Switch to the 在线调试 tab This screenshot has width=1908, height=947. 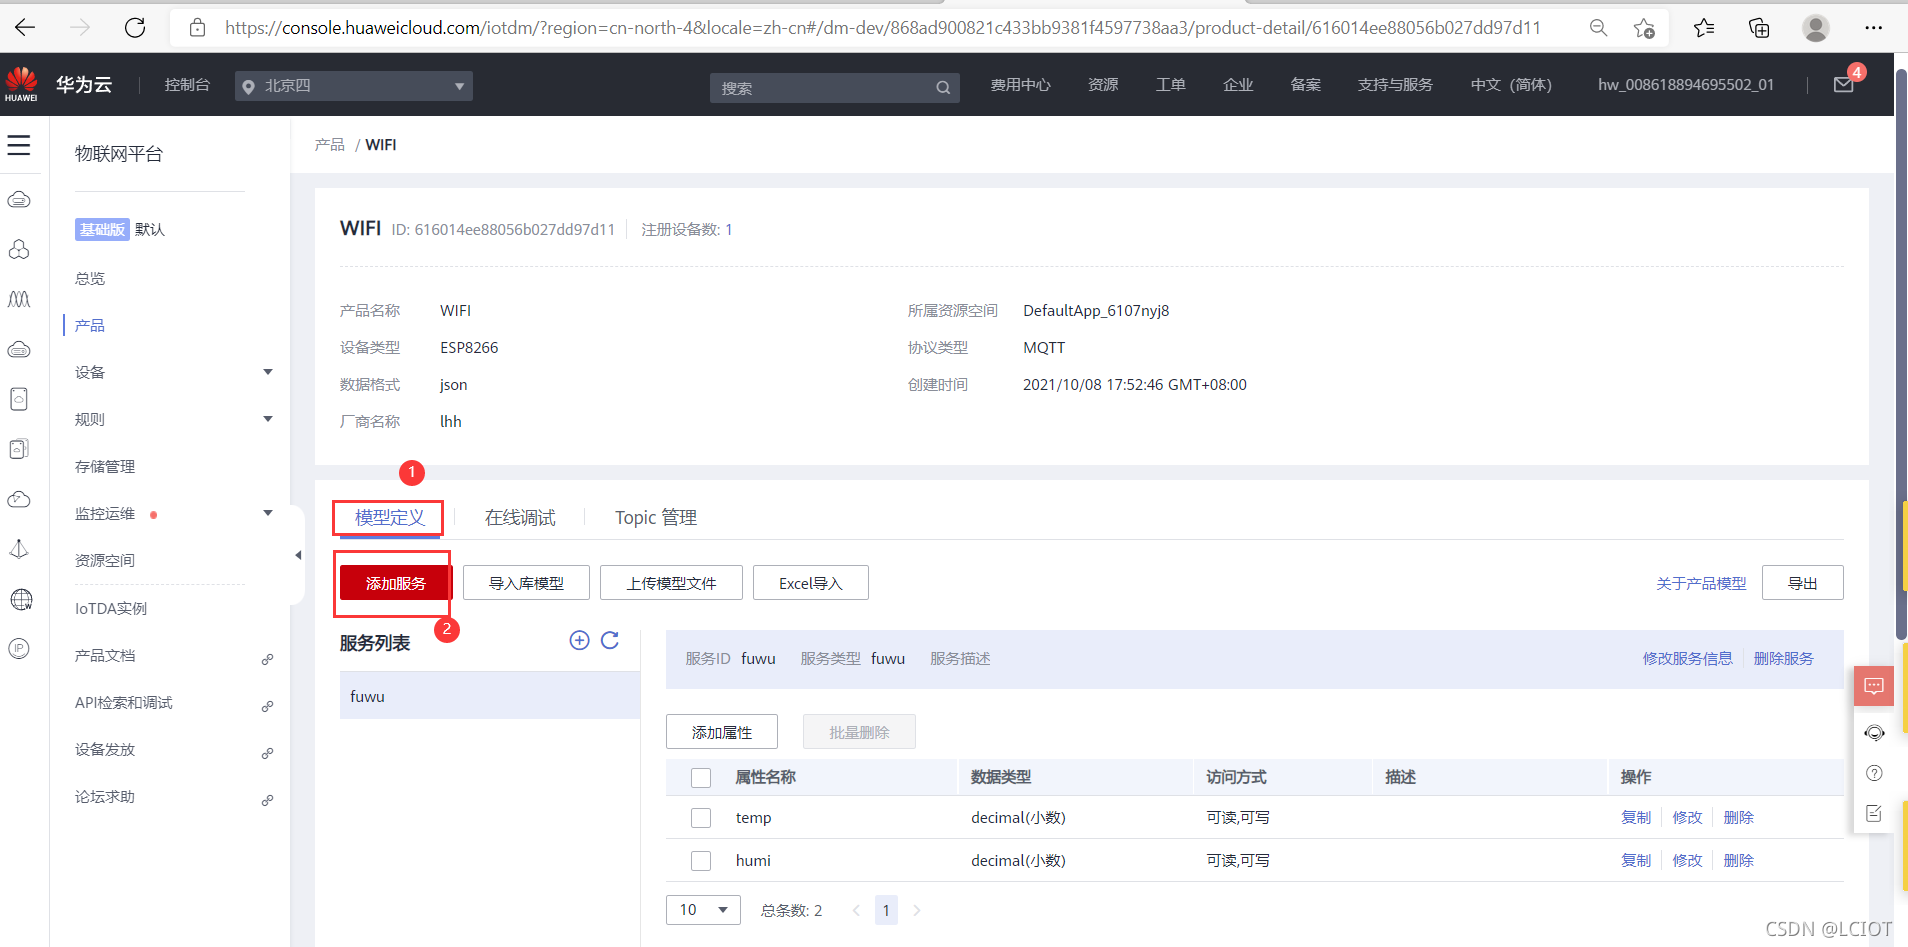coord(520,517)
